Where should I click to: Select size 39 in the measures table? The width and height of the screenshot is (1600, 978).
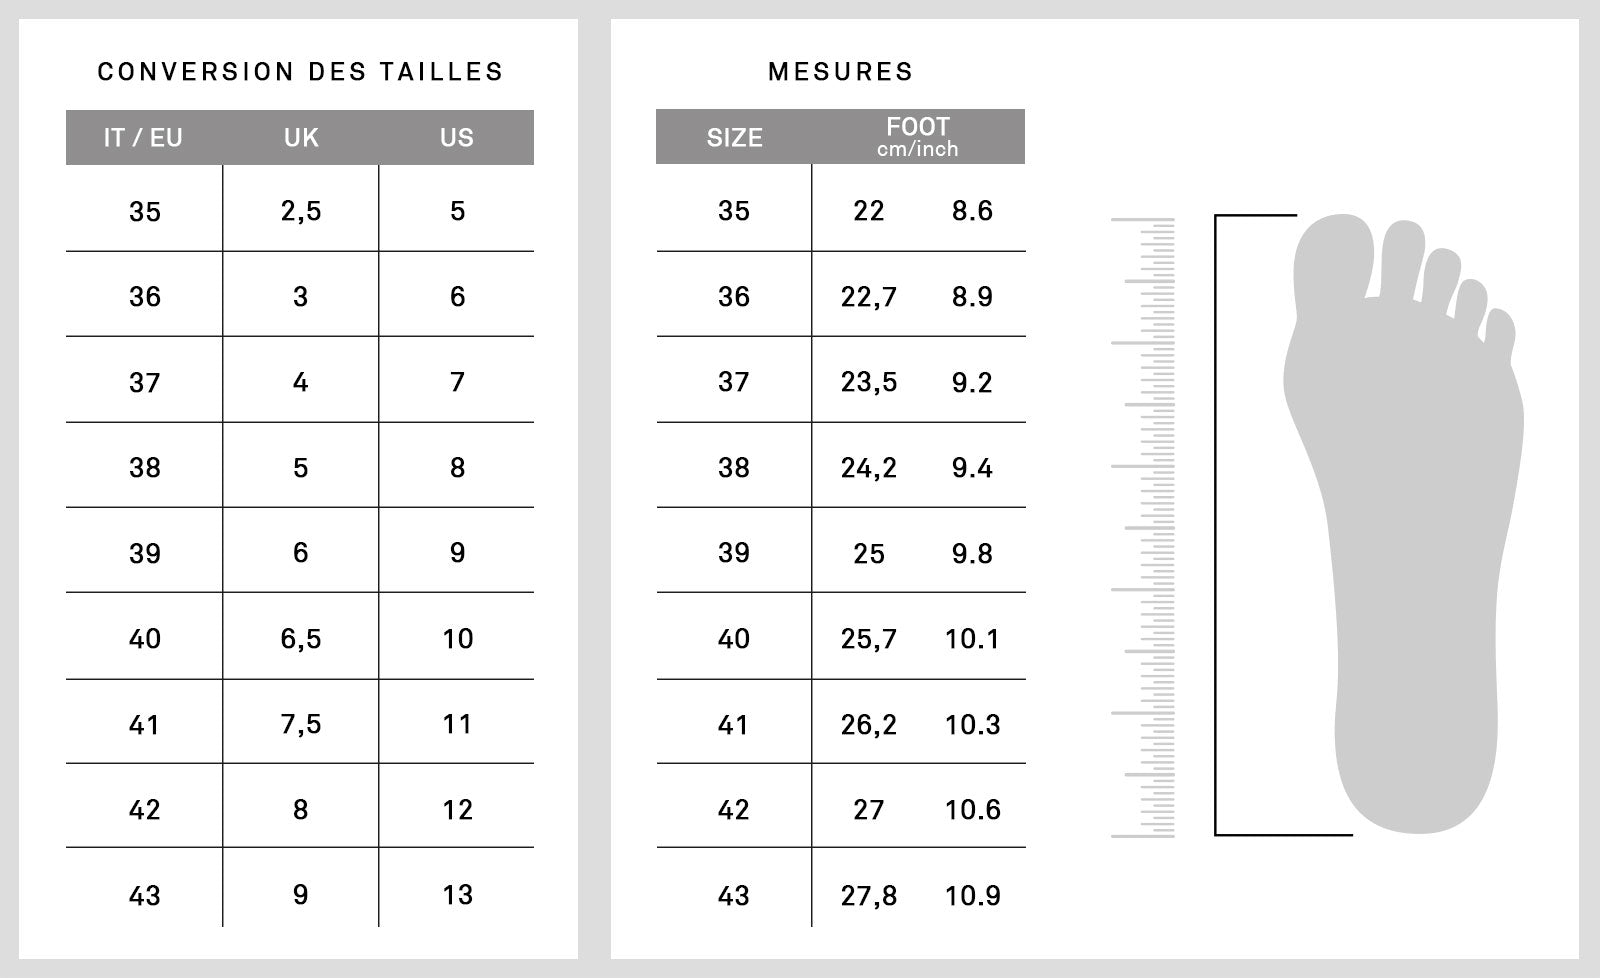734,553
